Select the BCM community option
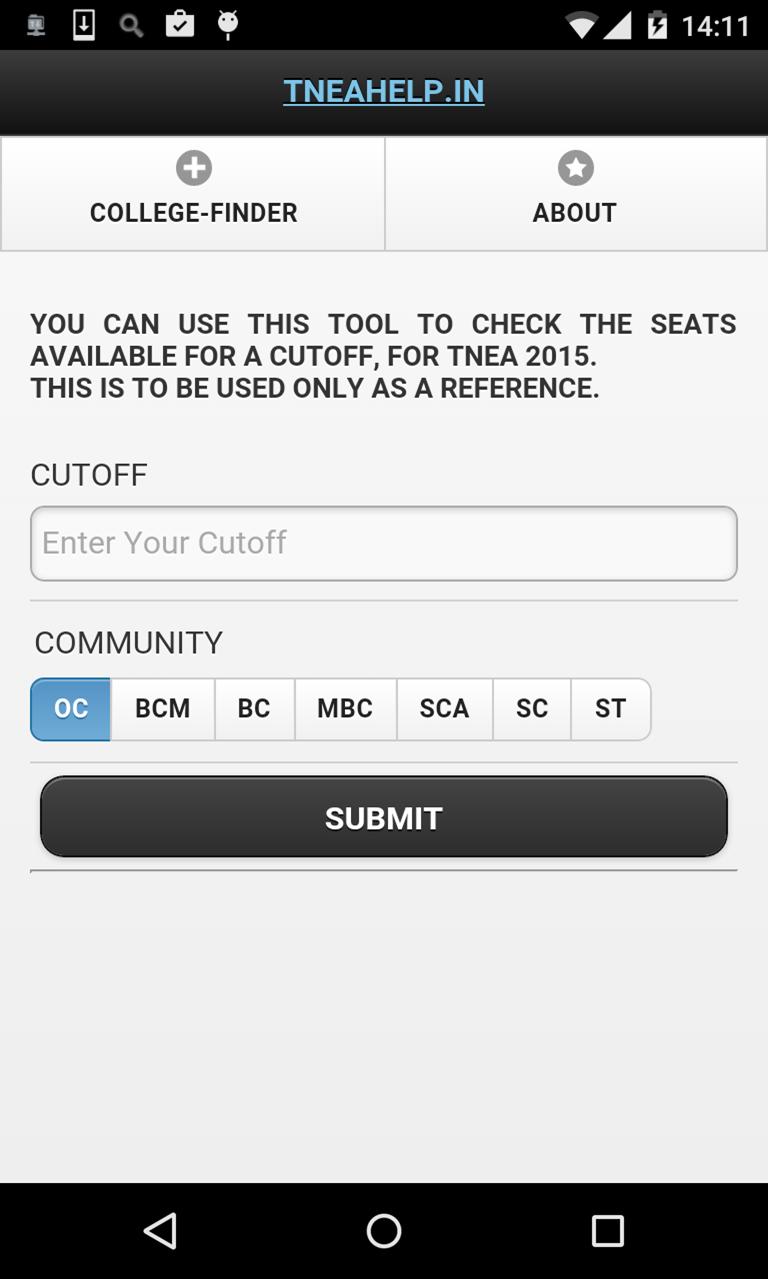Viewport: 768px width, 1279px height. click(162, 709)
